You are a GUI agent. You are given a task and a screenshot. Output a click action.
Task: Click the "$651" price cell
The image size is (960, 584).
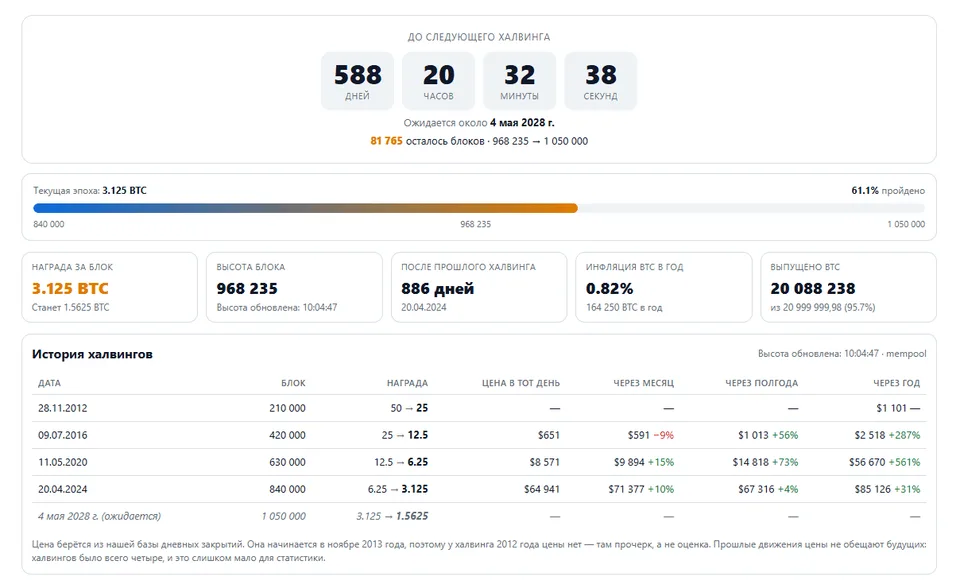coord(549,435)
